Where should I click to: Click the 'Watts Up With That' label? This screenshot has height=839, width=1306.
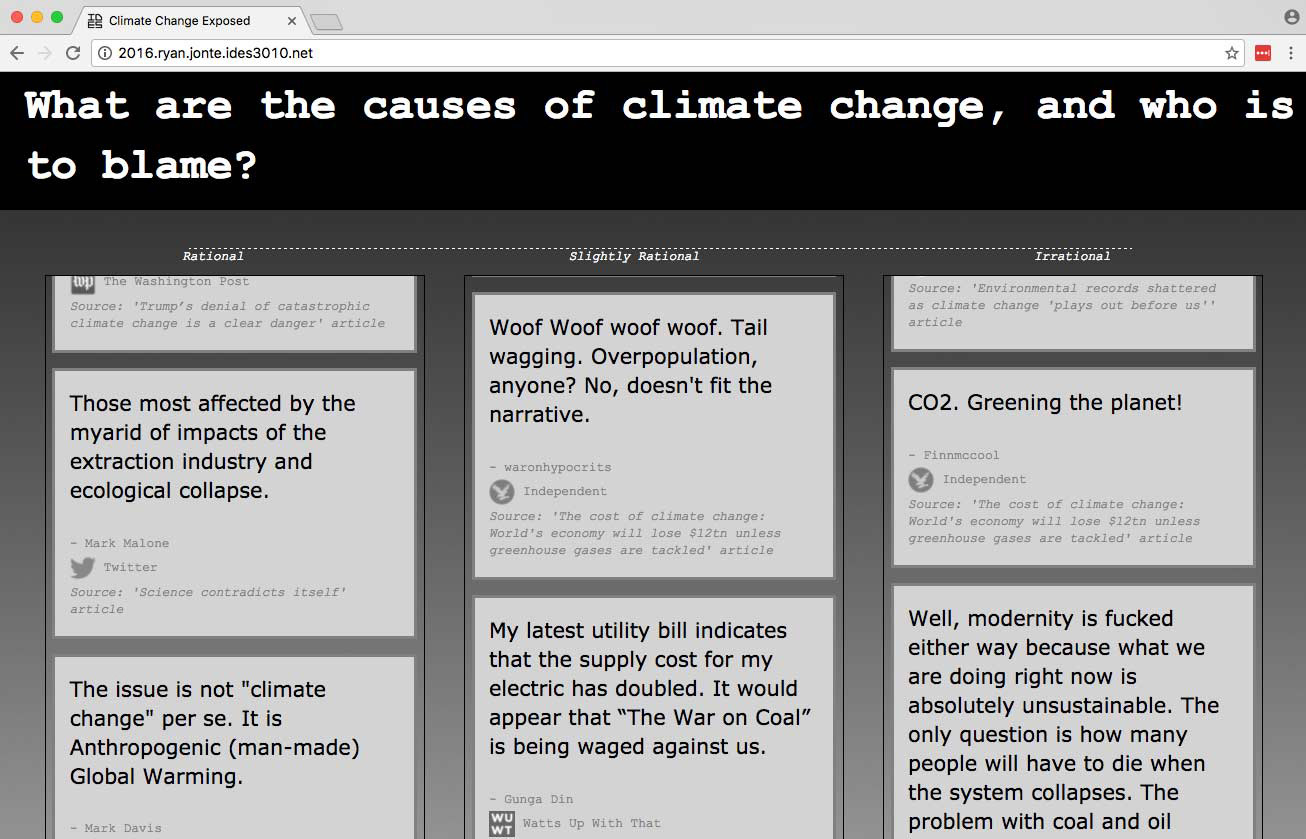pyautogui.click(x=592, y=823)
